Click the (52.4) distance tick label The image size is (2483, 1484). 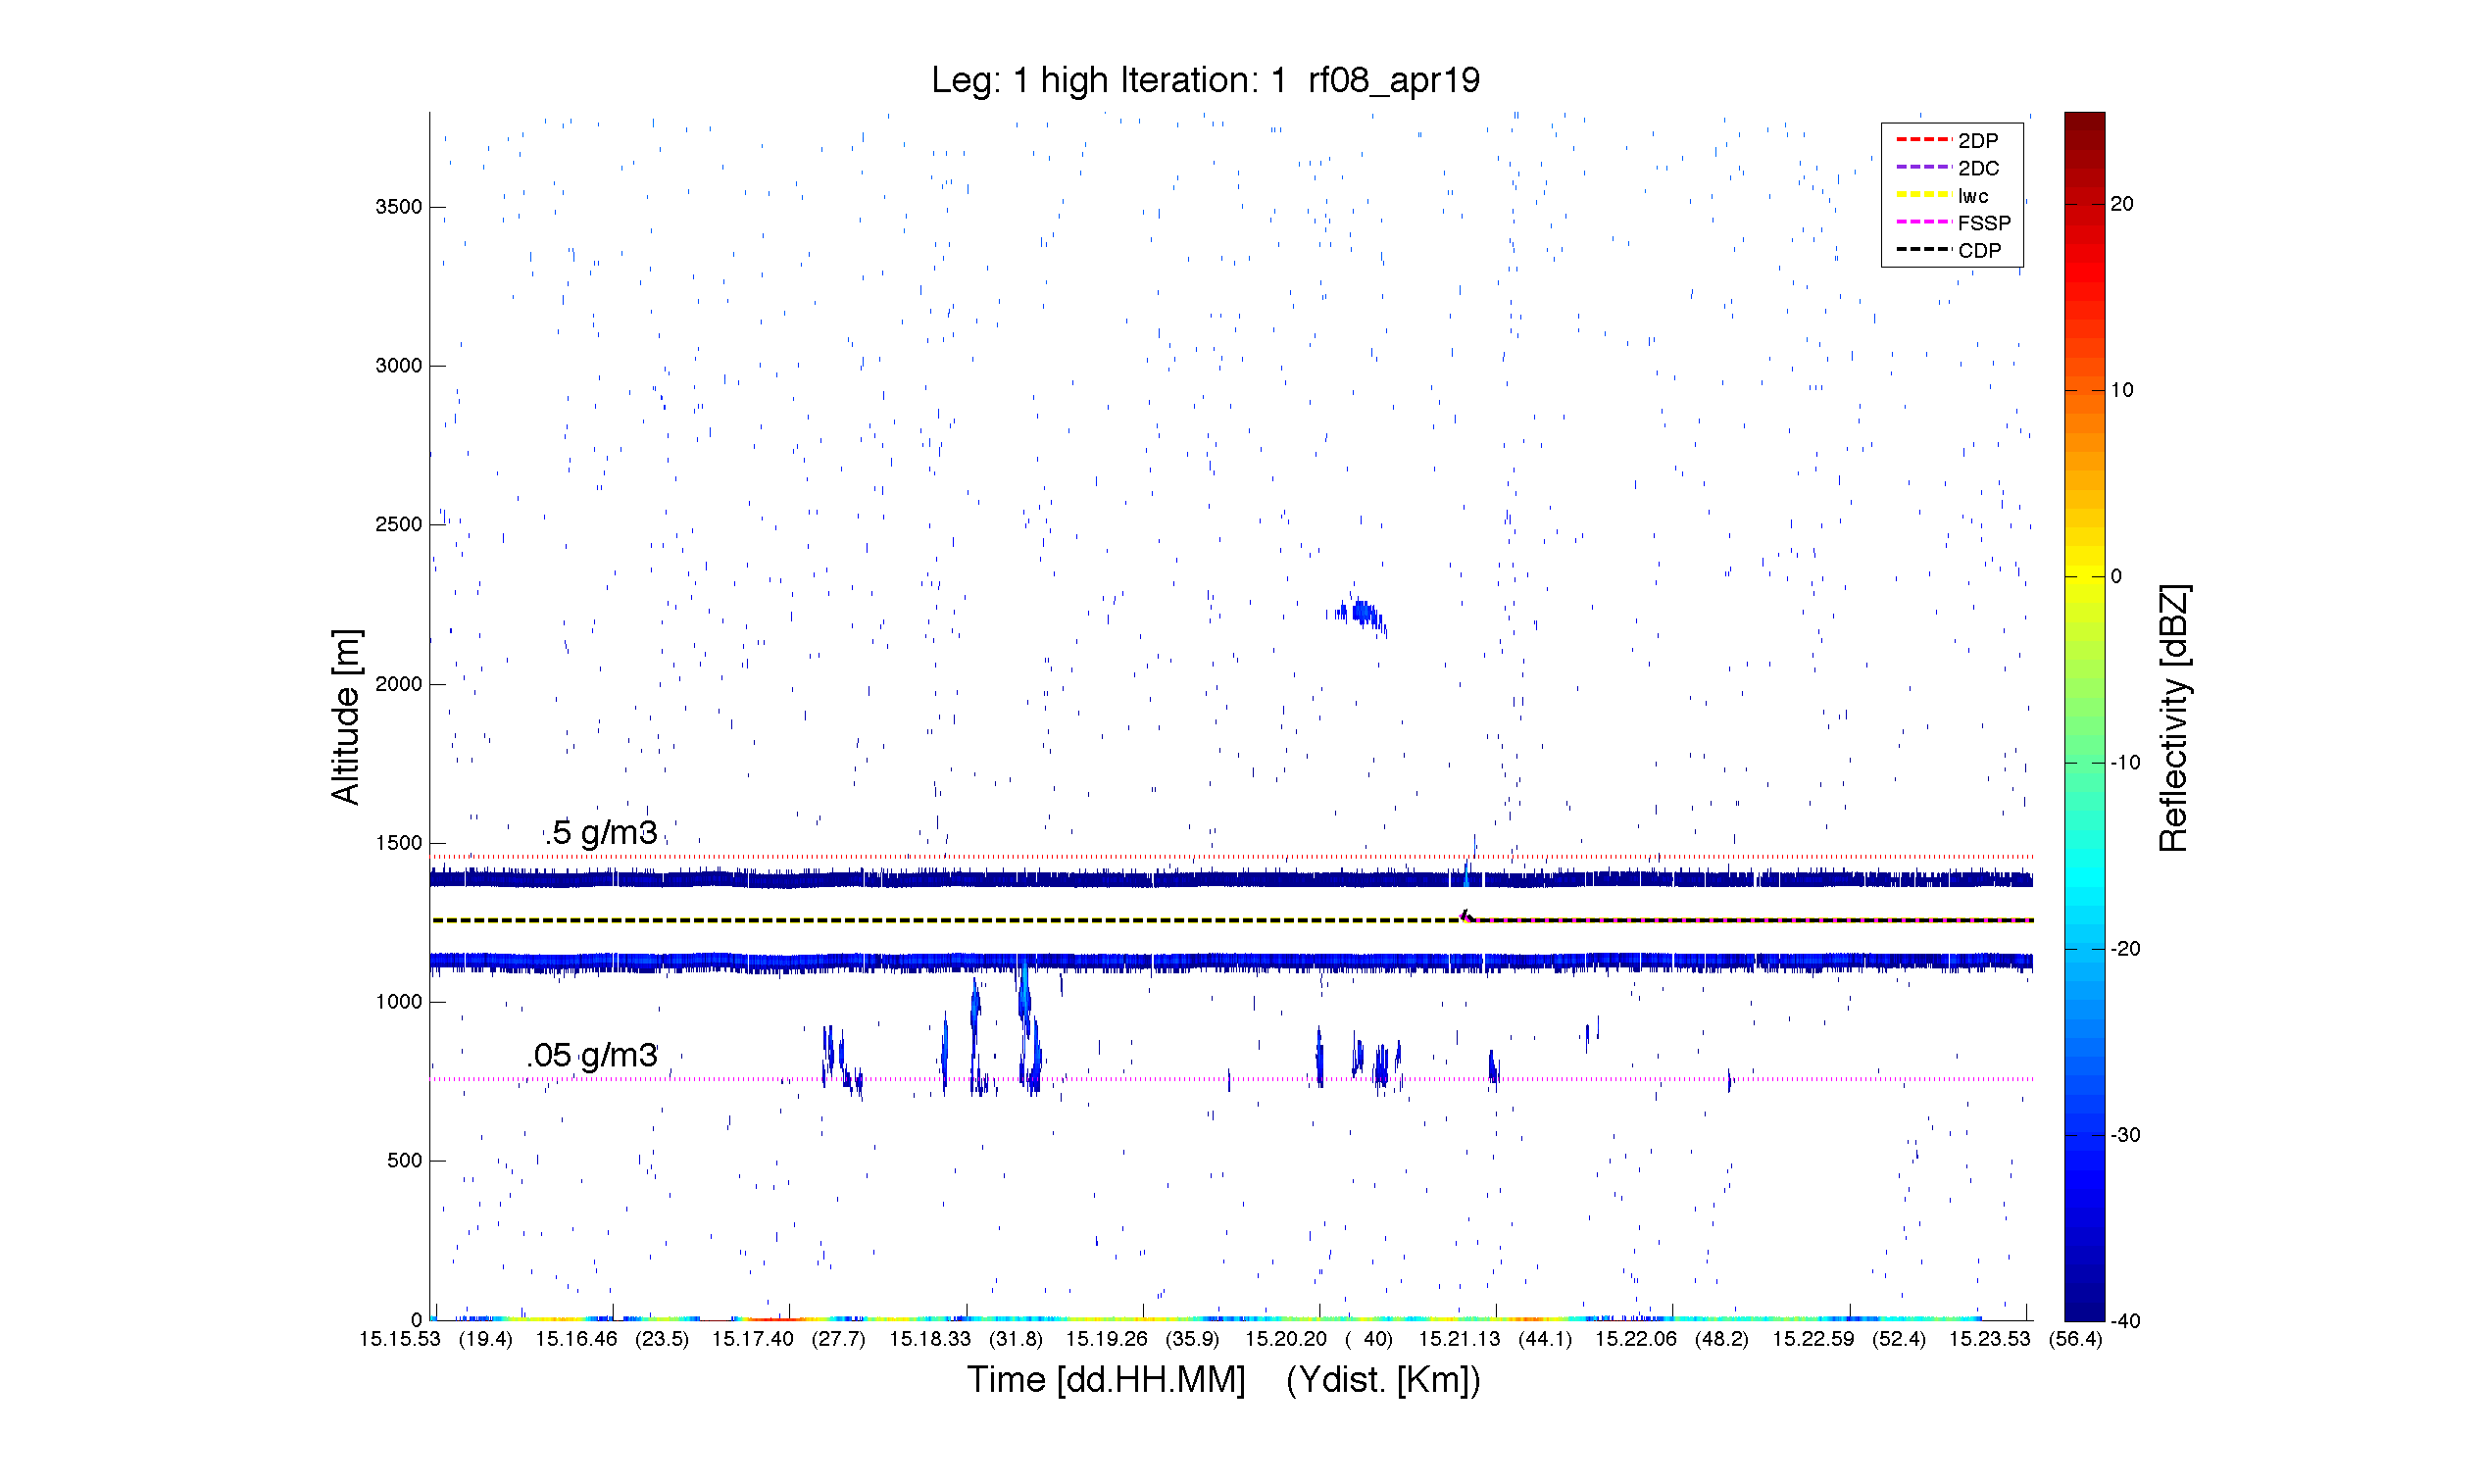(x=1898, y=1339)
